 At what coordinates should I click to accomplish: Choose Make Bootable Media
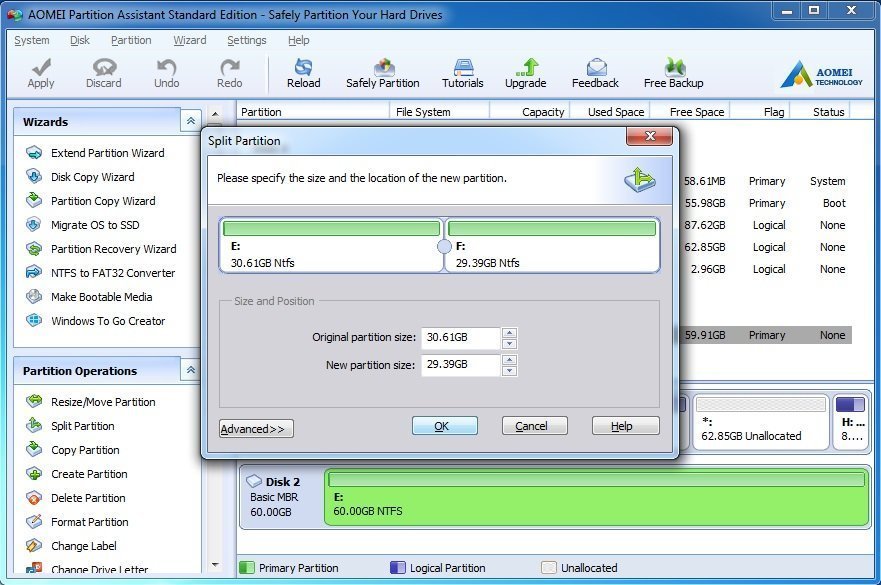pyautogui.click(x=89, y=297)
